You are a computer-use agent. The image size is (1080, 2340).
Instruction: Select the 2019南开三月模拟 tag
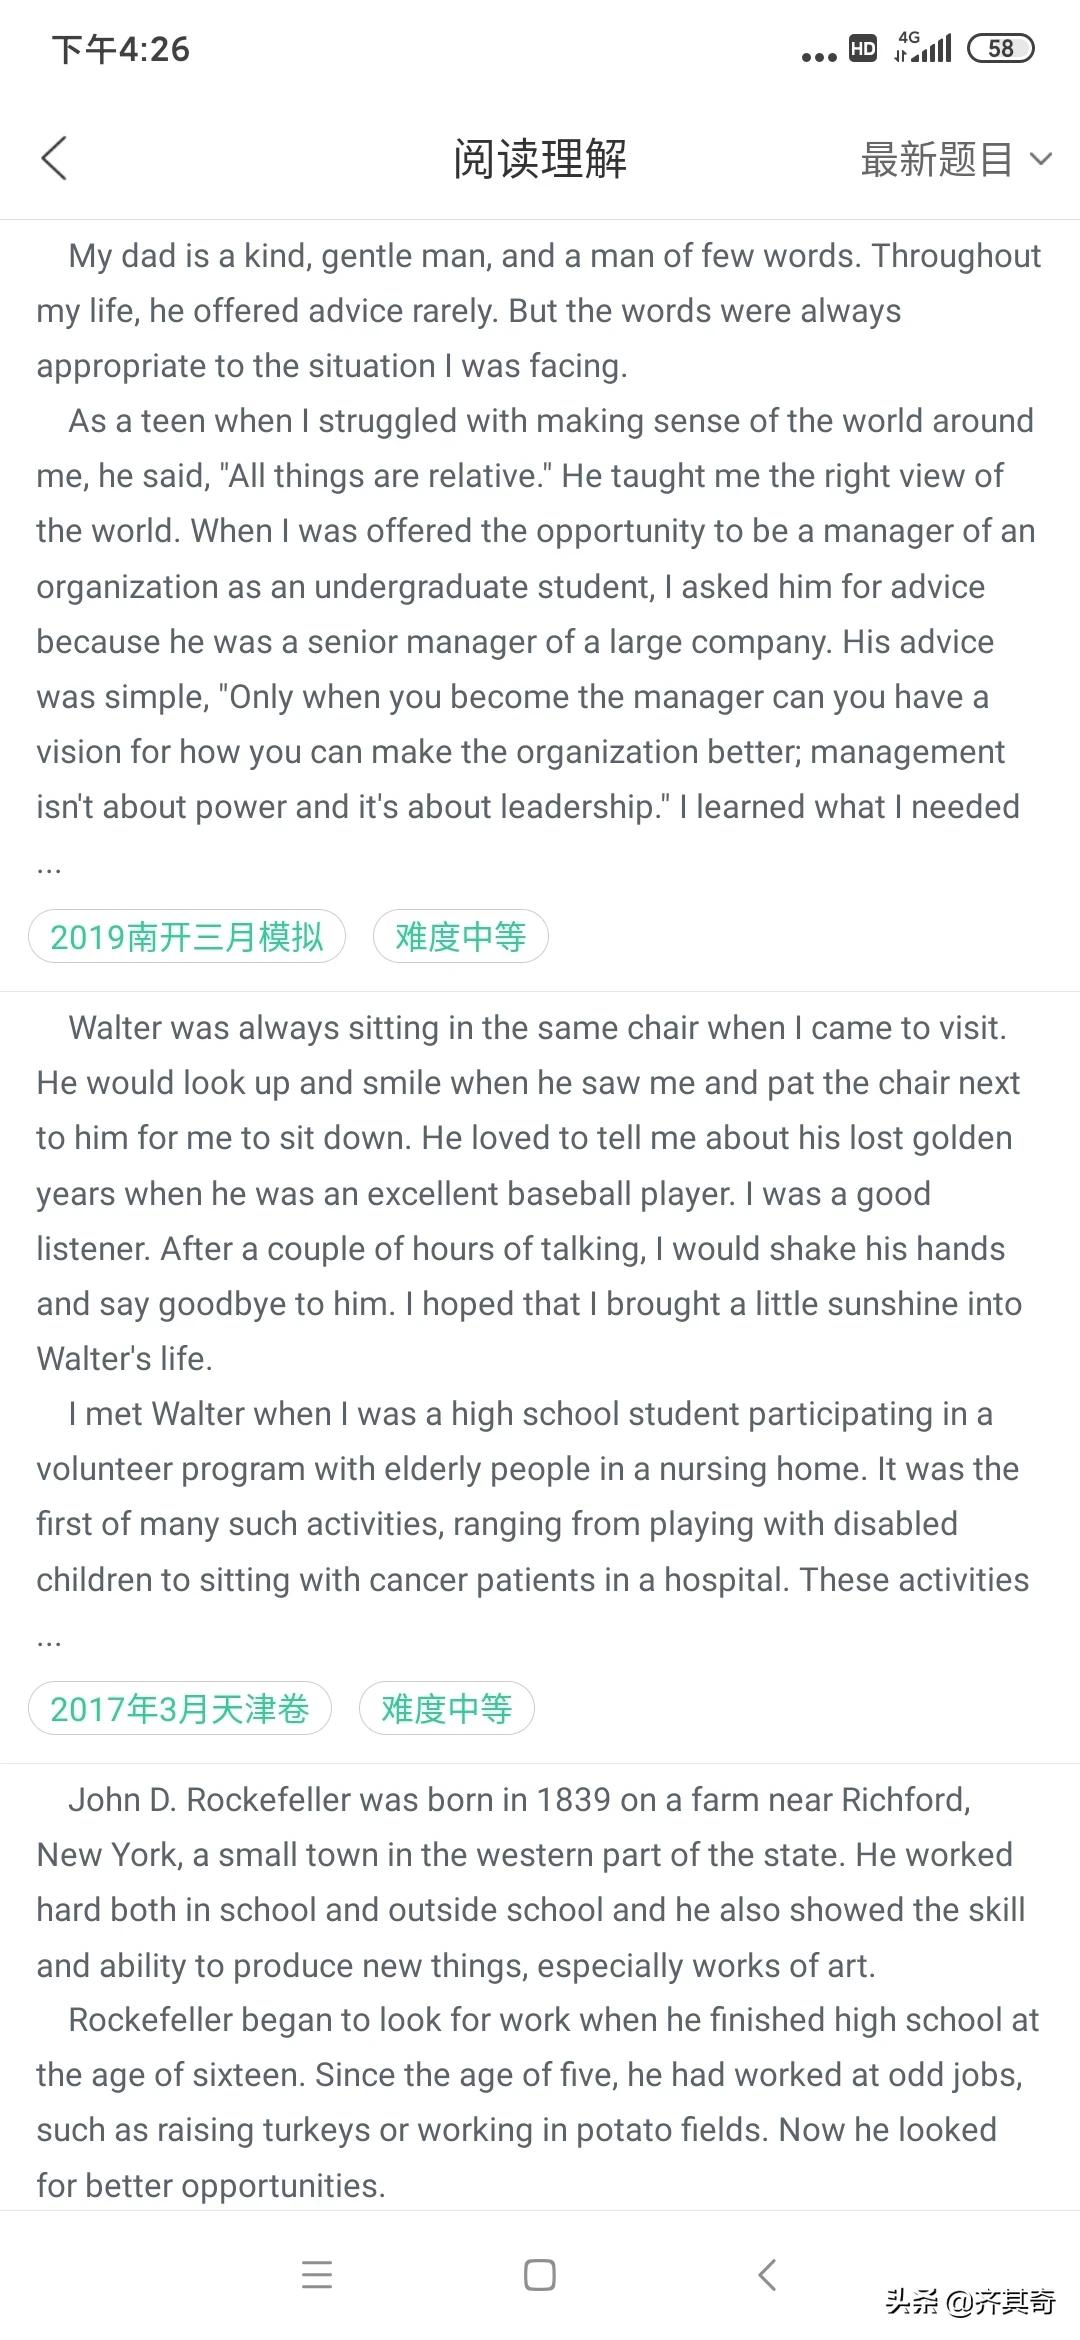187,937
